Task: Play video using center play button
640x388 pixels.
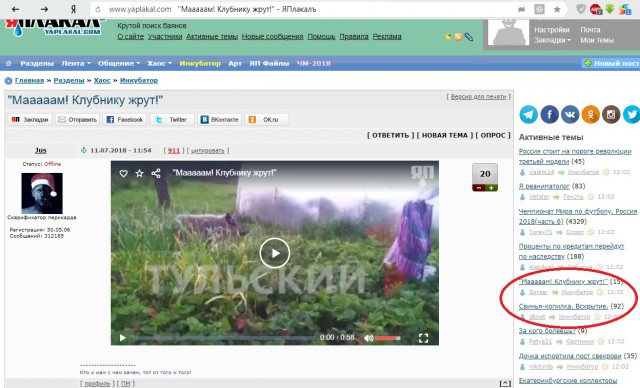Action: [275, 253]
